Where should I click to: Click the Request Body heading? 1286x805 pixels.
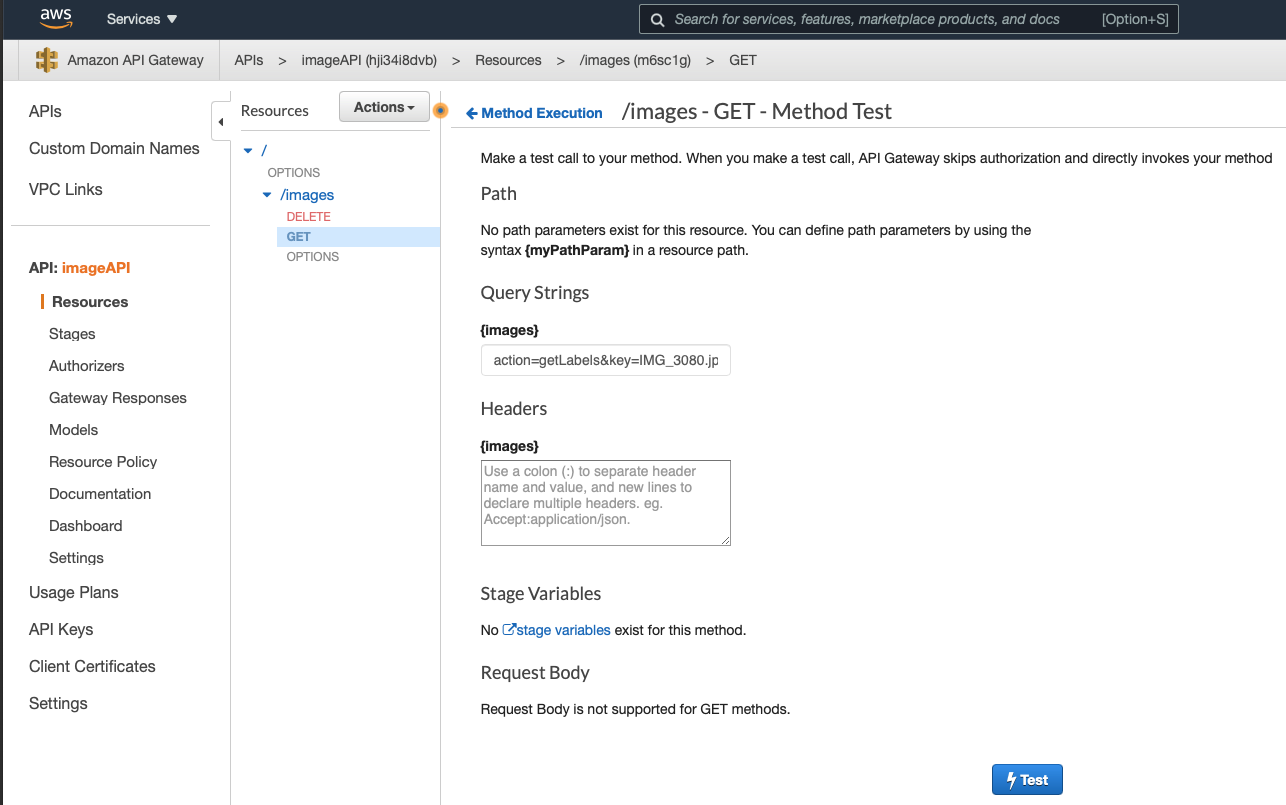pyautogui.click(x=535, y=673)
